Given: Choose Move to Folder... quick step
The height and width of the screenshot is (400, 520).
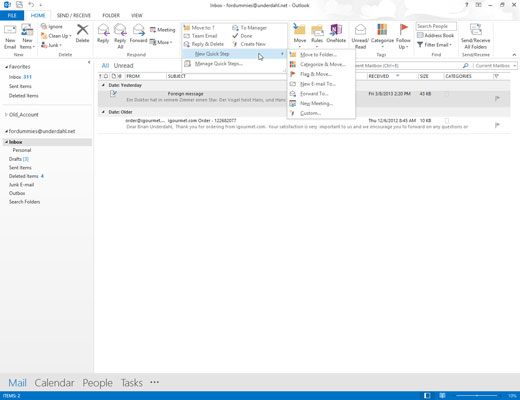Looking at the screenshot, I should (x=321, y=54).
